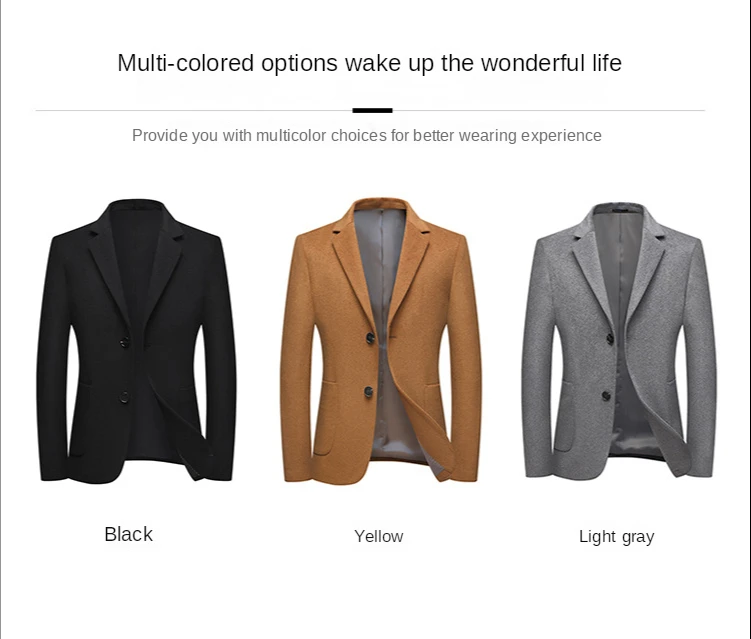Select the Yellow color label
The height and width of the screenshot is (639, 751).
(x=378, y=536)
